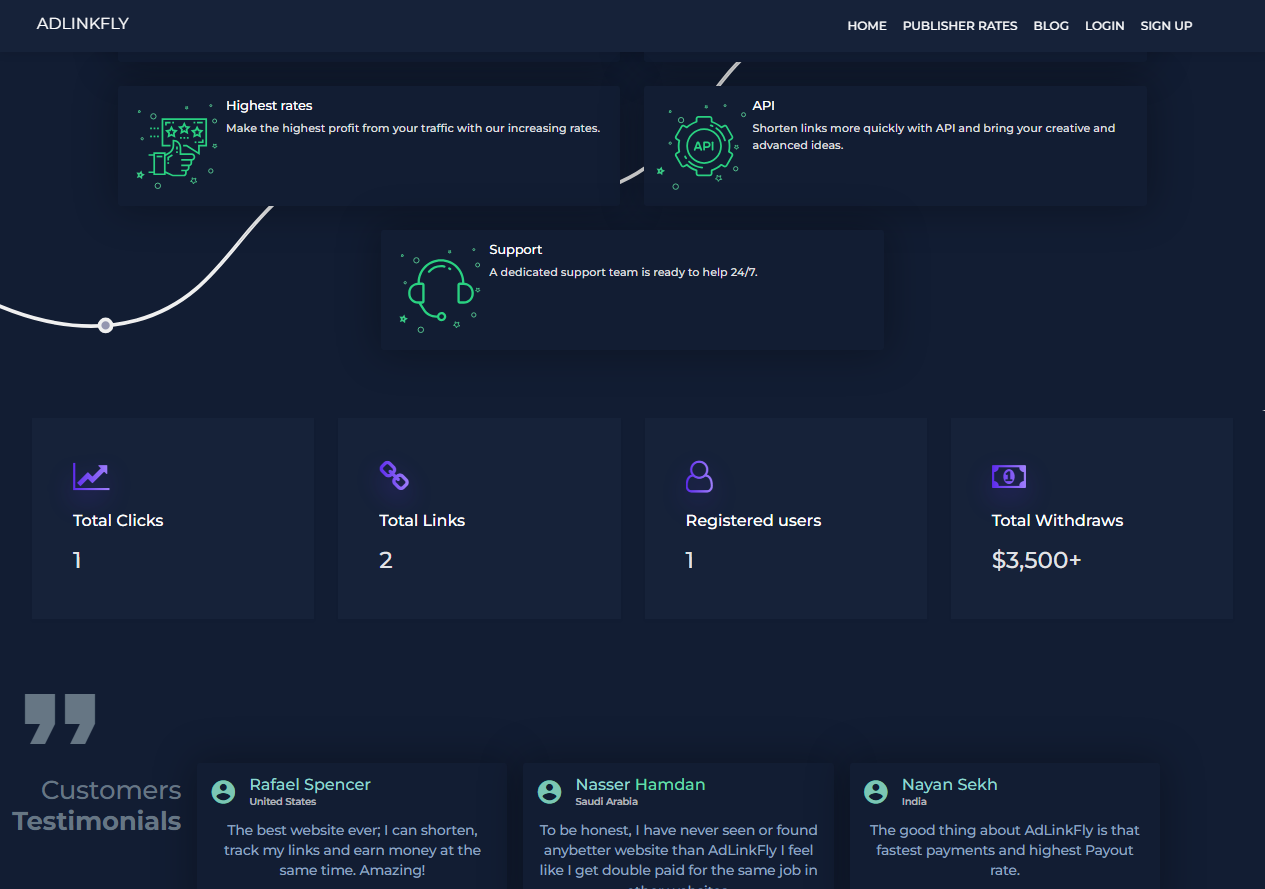Click the large quotation mark icon
This screenshot has height=889, width=1265.
click(60, 719)
